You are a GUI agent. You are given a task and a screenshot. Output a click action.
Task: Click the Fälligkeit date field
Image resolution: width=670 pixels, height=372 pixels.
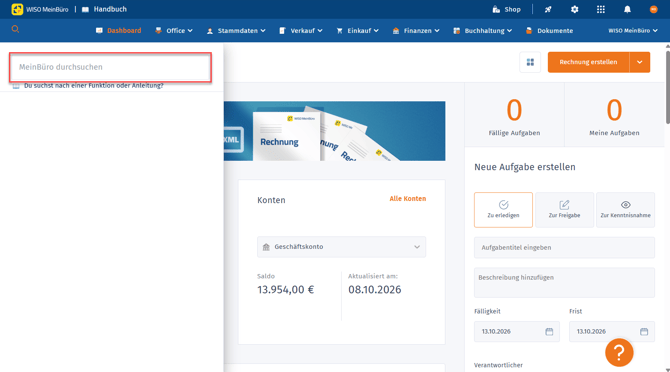(x=517, y=331)
